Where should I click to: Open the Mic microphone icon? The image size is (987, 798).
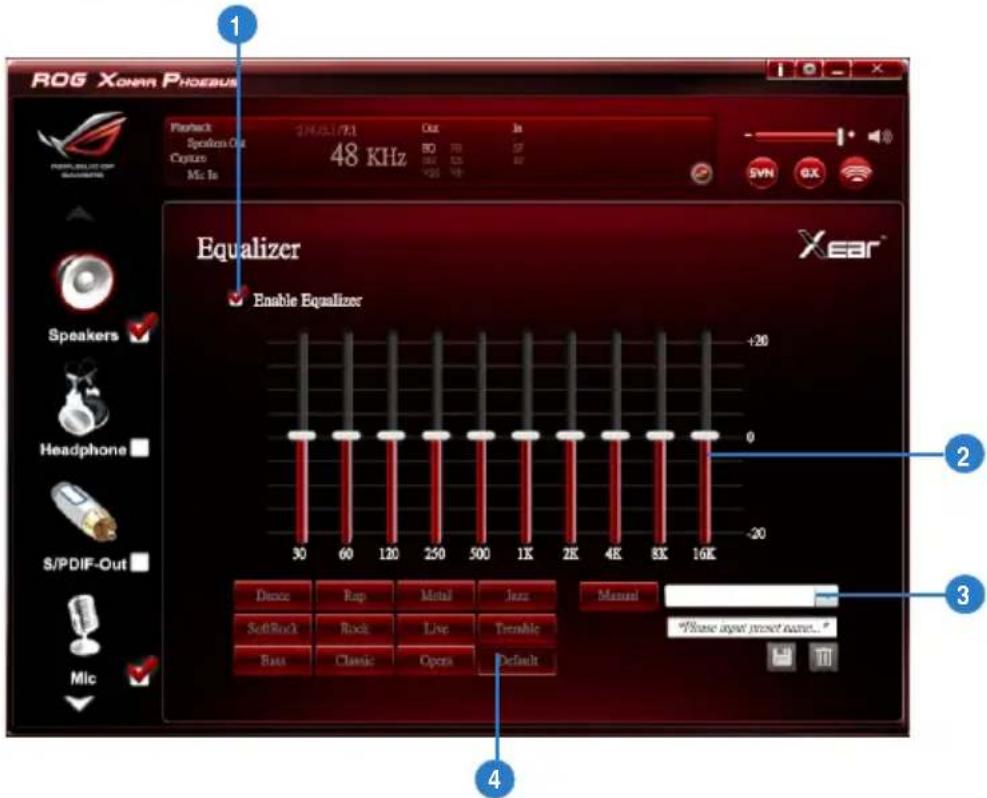[x=84, y=627]
